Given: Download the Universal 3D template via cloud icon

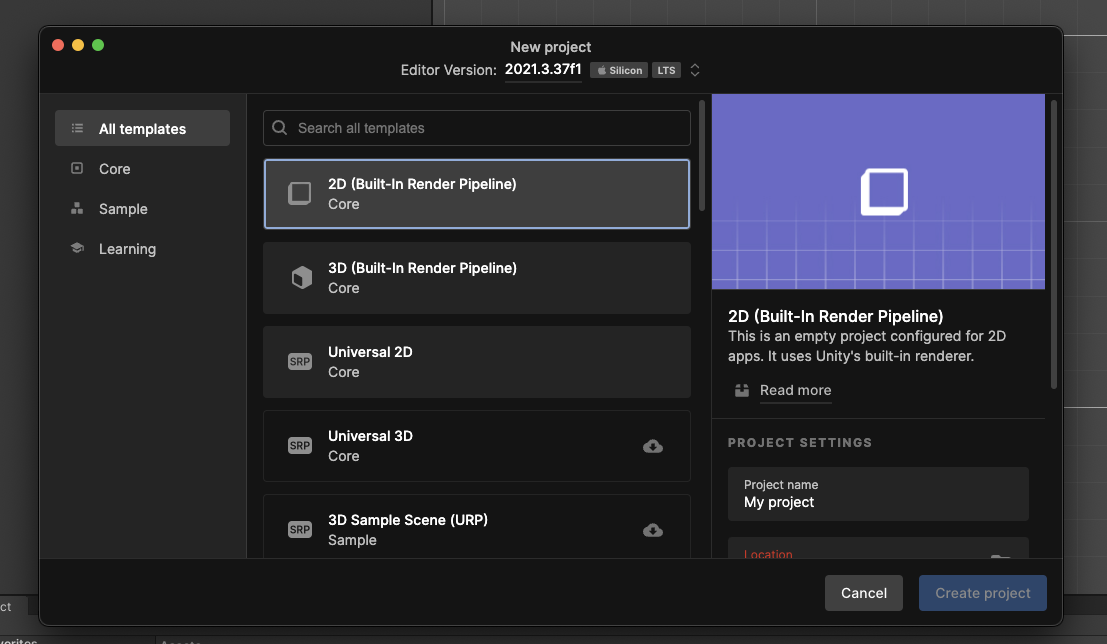Looking at the screenshot, I should [653, 446].
